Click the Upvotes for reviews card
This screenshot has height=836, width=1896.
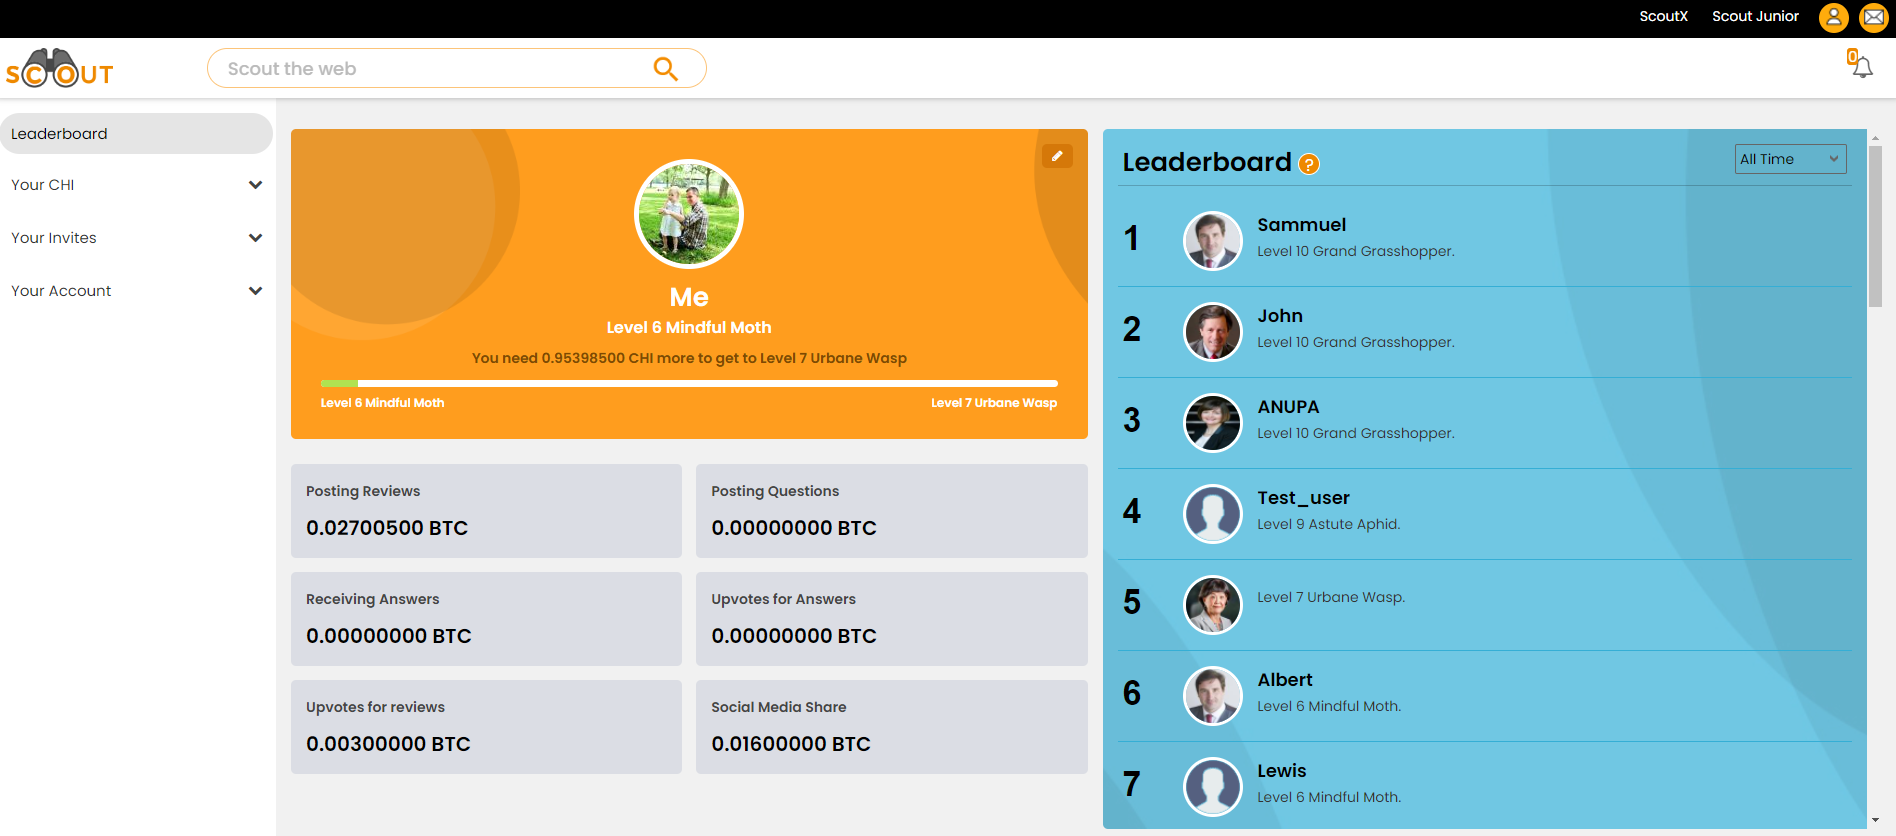[x=486, y=727]
